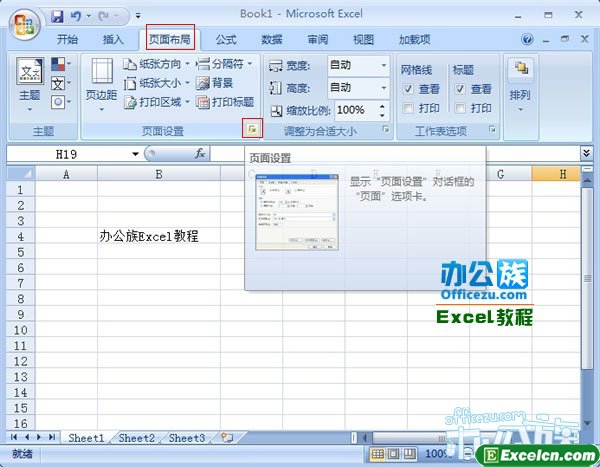Expand the formula bar

click(x=586, y=153)
